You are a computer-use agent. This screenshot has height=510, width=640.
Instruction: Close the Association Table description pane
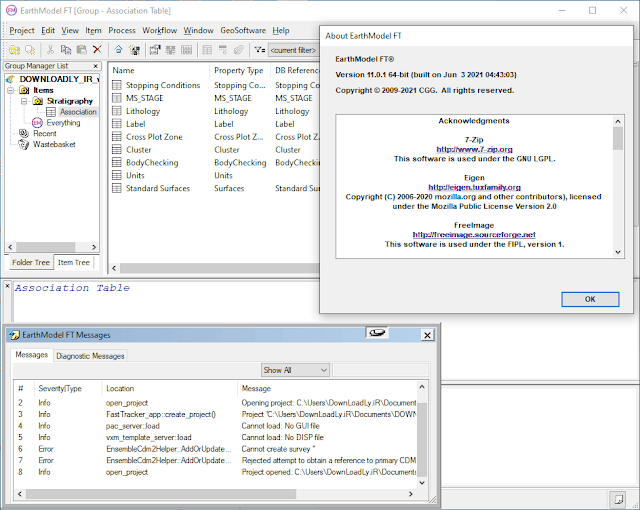coord(7,286)
